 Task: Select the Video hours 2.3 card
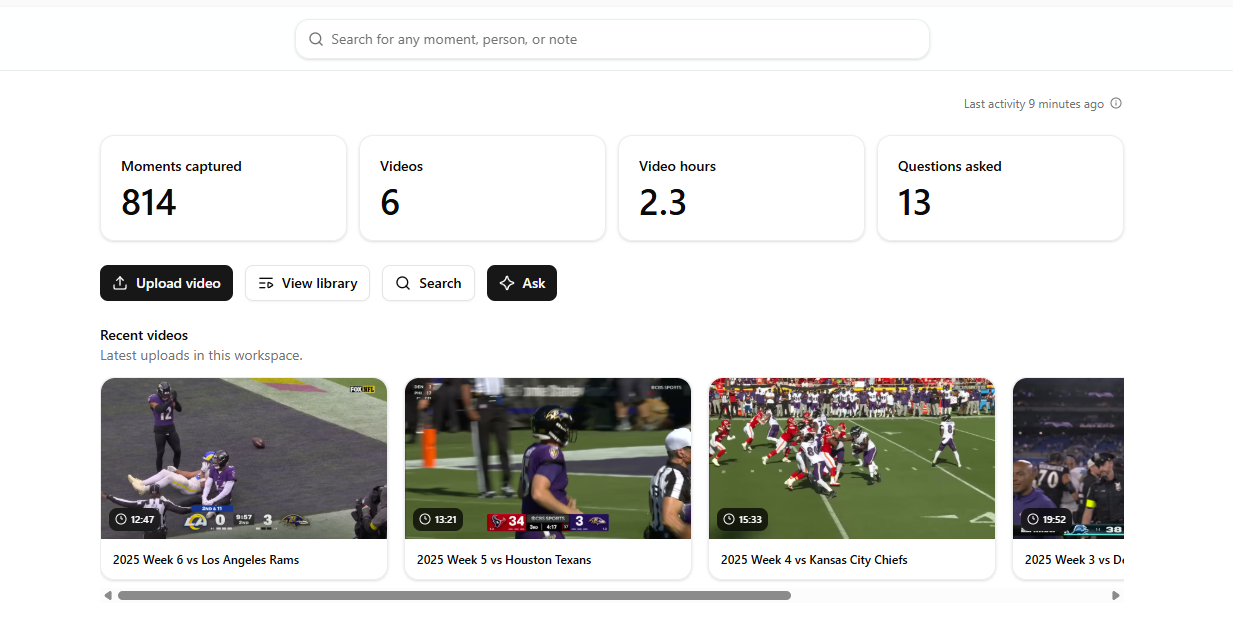(x=741, y=188)
